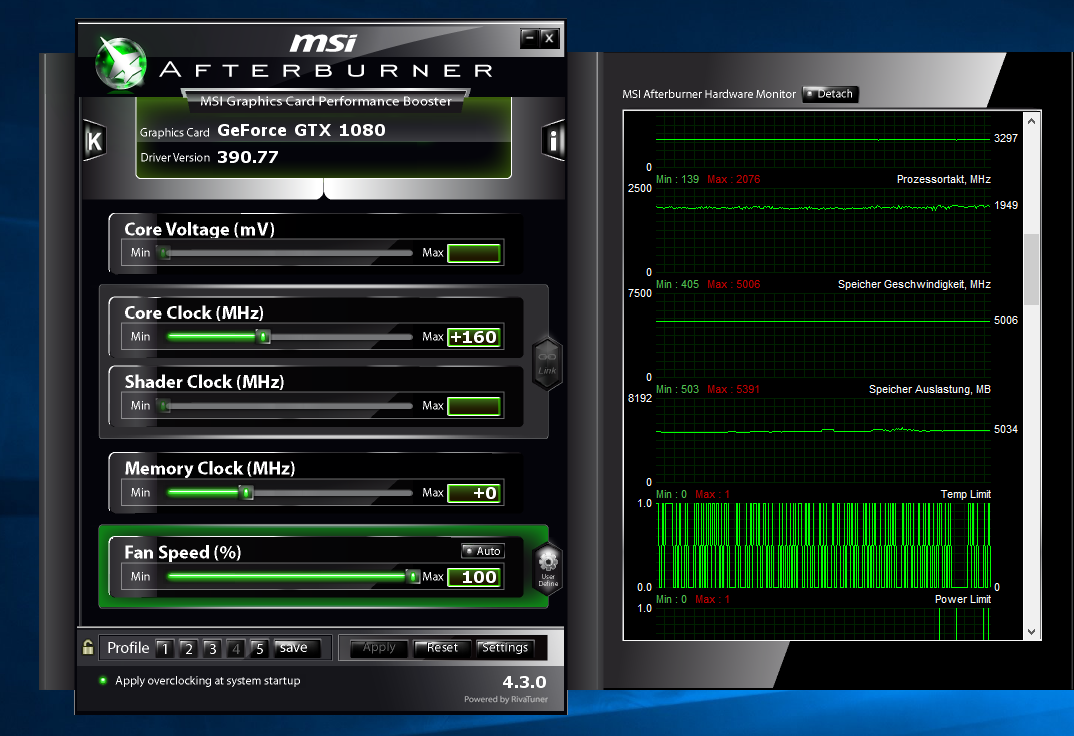Reset settings with Reset button
Viewport: 1074px width, 736px height.
click(442, 648)
